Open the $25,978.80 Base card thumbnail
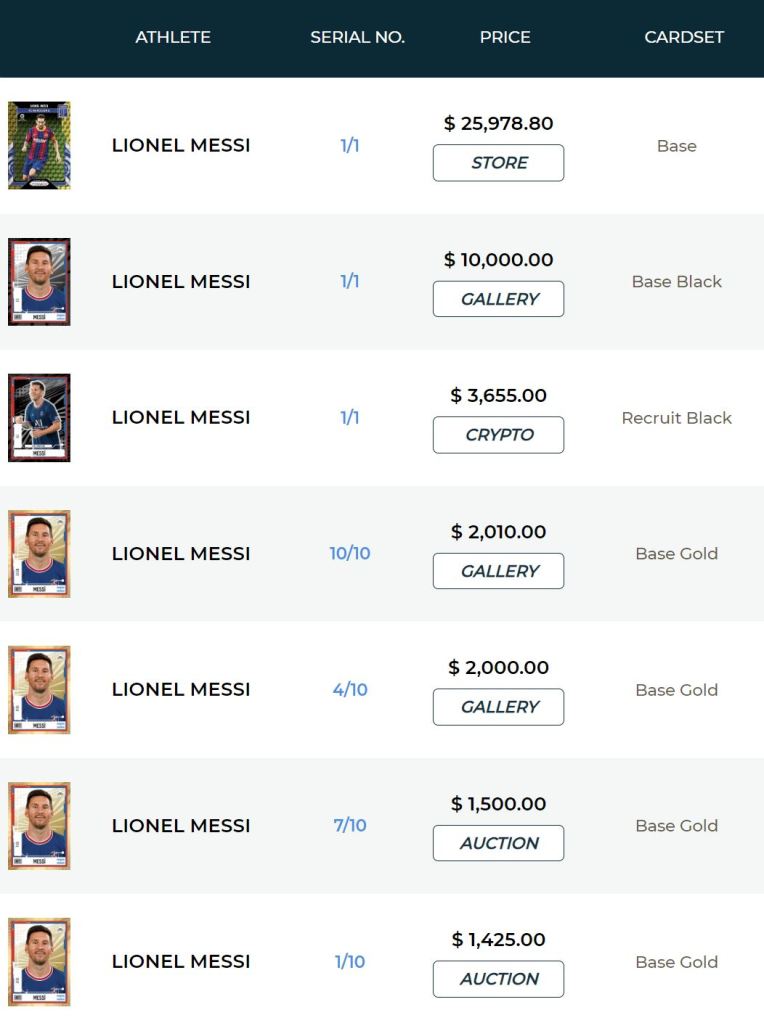The height and width of the screenshot is (1023, 764). point(39,145)
